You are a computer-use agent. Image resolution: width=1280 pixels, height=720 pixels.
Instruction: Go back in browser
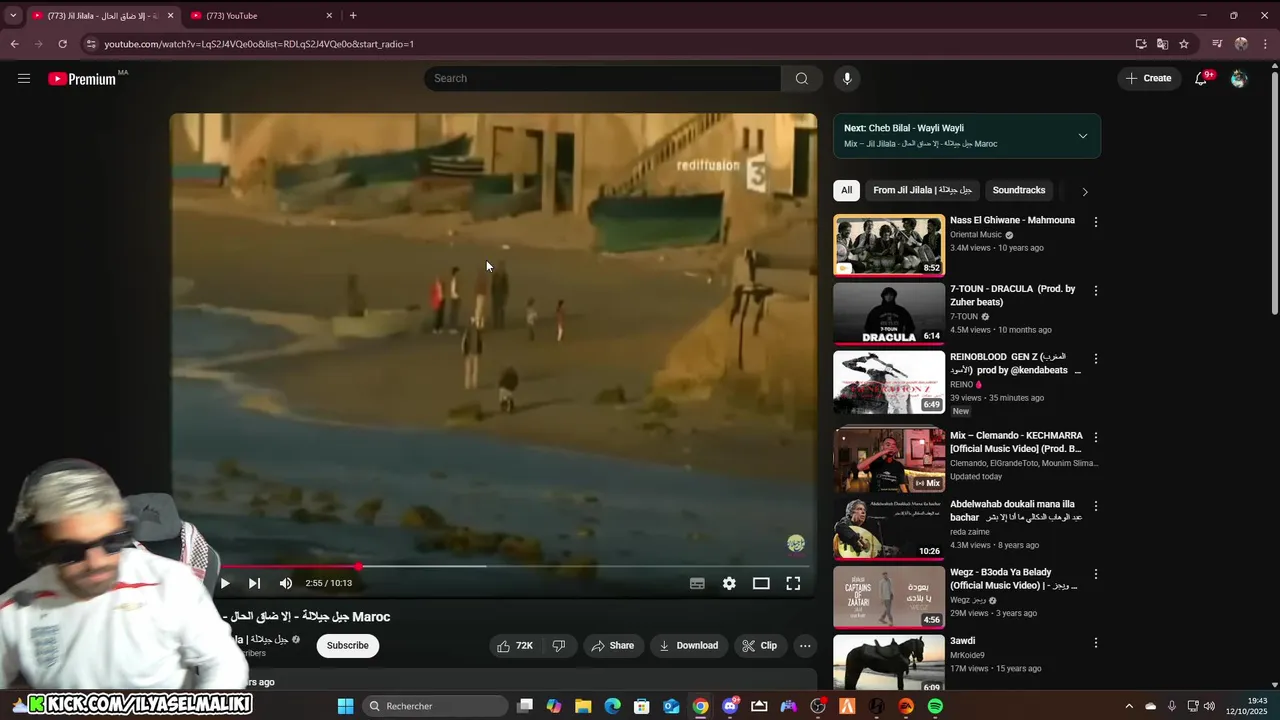pyautogui.click(x=14, y=44)
